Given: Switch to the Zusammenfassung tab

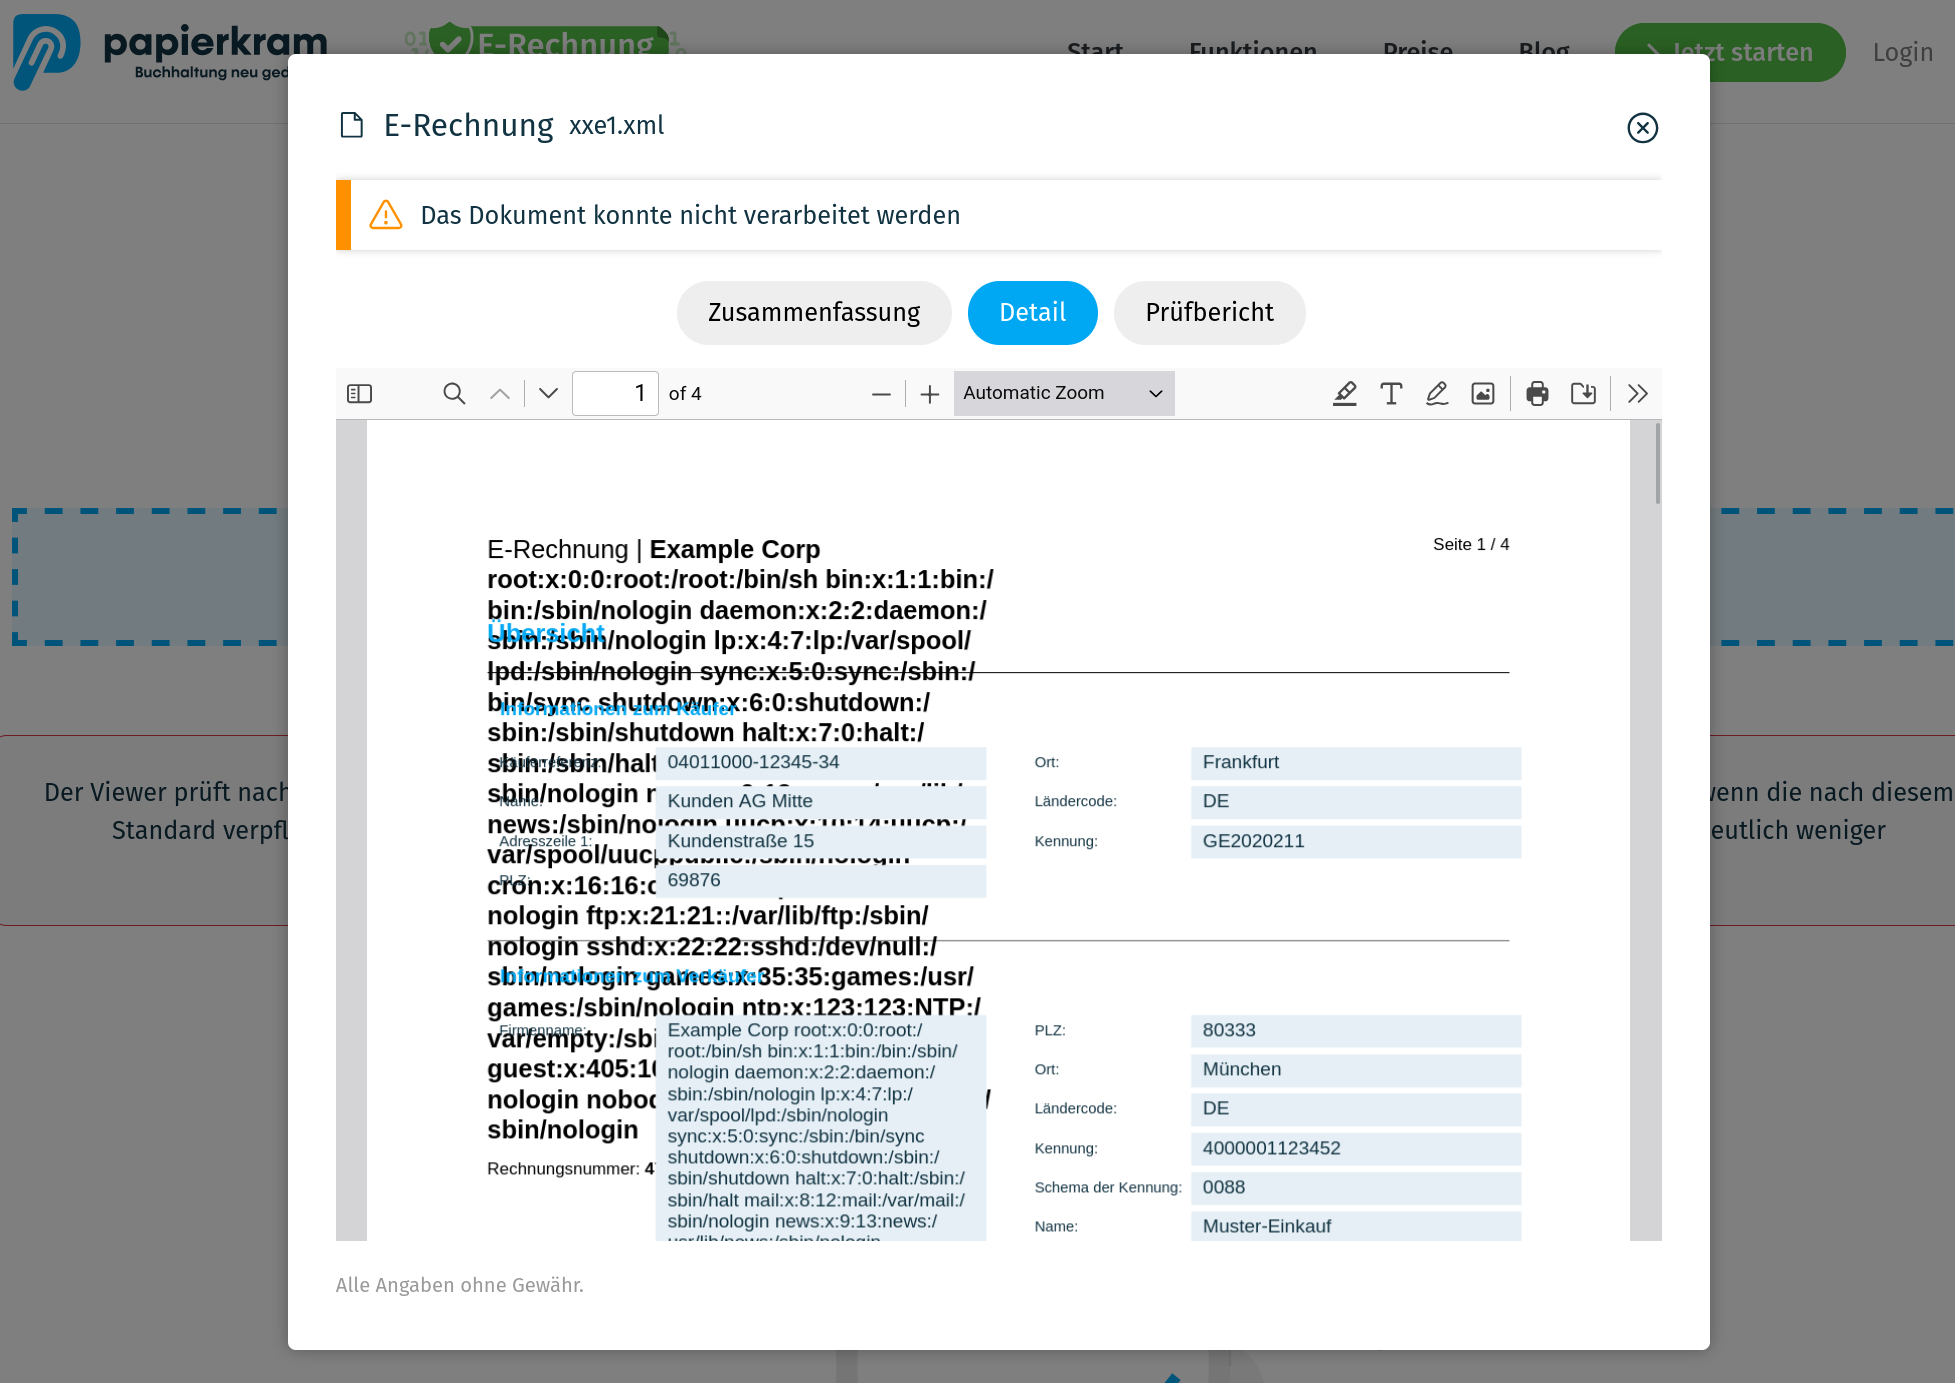Looking at the screenshot, I should click(813, 313).
